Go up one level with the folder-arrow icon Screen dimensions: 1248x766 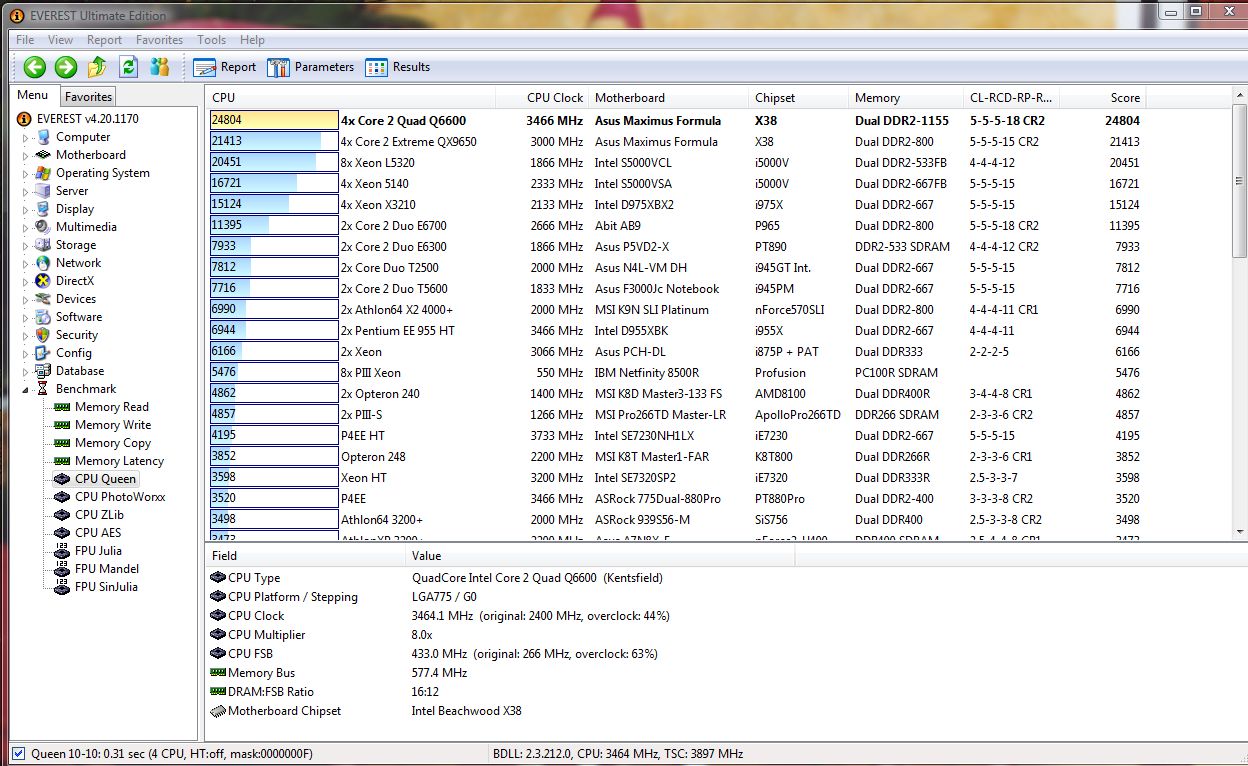pyautogui.click(x=97, y=67)
